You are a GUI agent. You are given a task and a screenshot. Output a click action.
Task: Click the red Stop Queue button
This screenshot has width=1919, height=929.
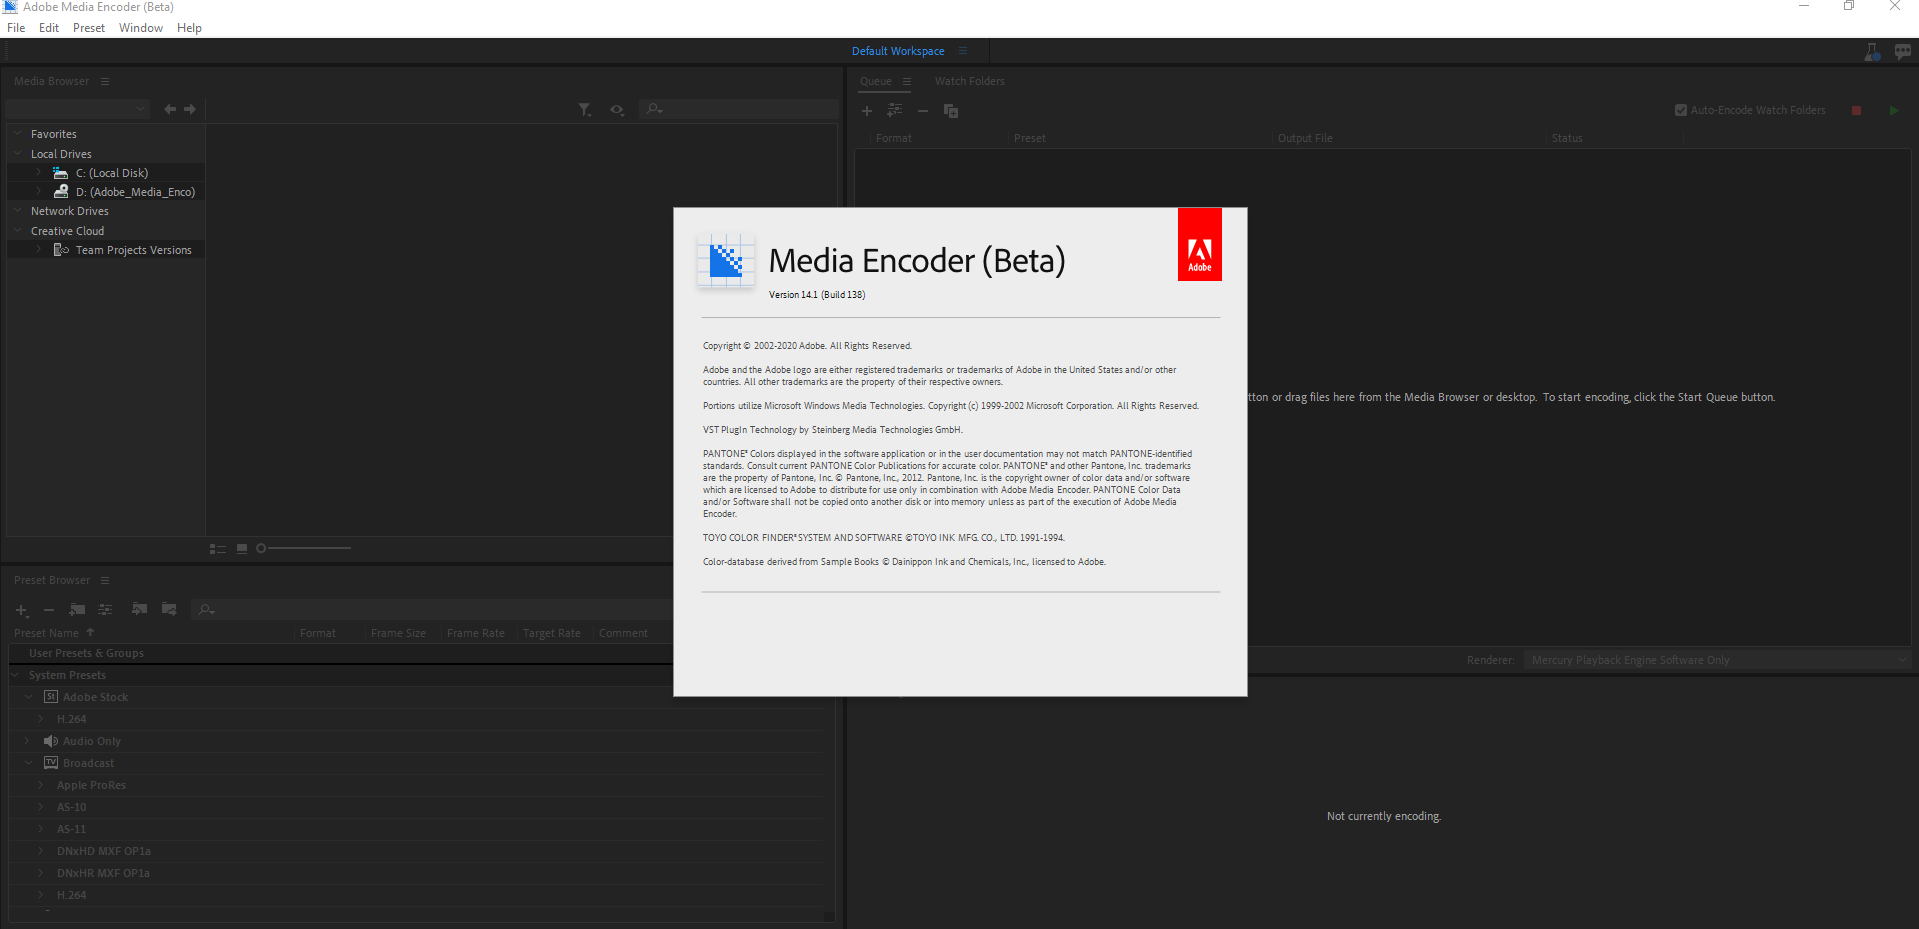point(1857,111)
